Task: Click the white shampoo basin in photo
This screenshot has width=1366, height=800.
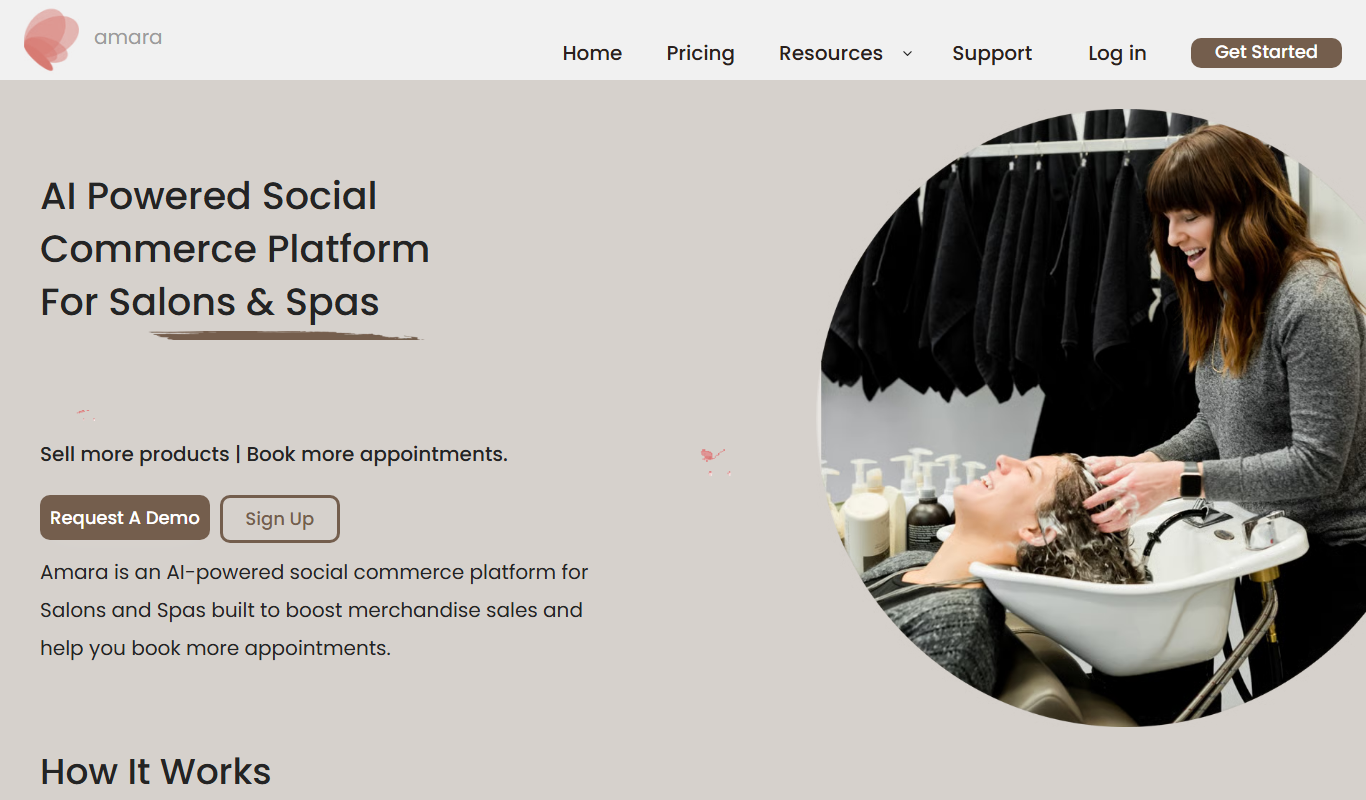Action: pyautogui.click(x=1140, y=590)
